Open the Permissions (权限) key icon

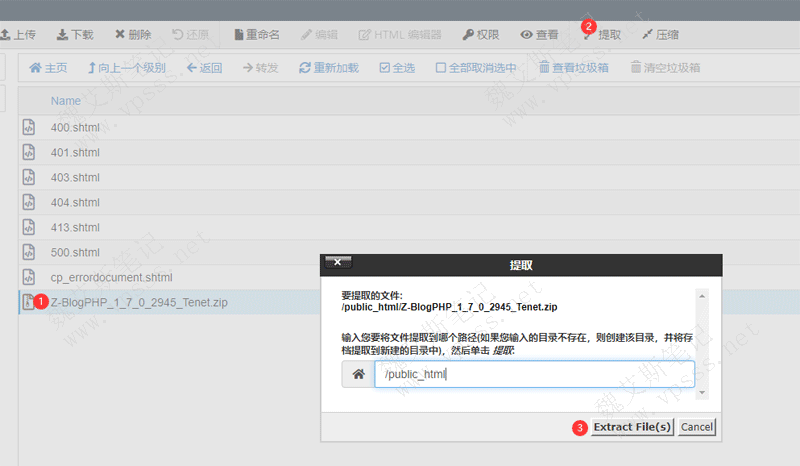coord(469,34)
